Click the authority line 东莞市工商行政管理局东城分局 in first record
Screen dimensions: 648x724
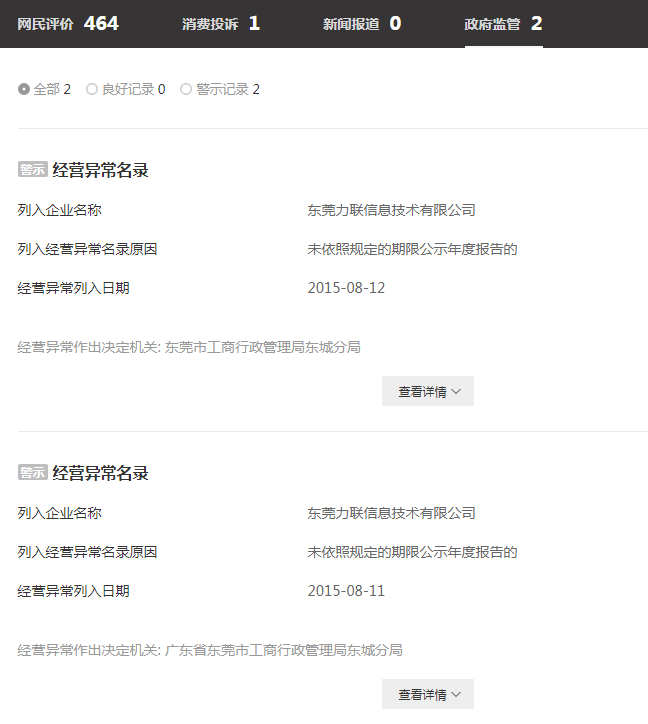(x=263, y=347)
